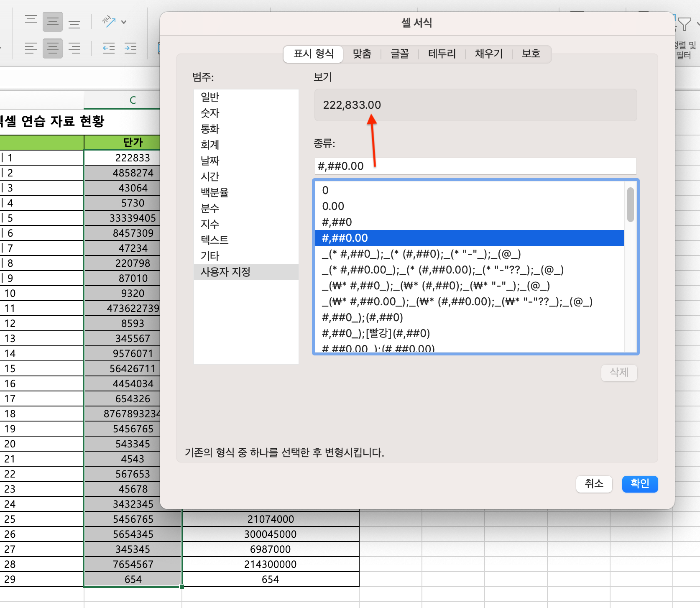The image size is (700, 608).
Task: Switch to the 채우기 tab
Action: (488, 54)
